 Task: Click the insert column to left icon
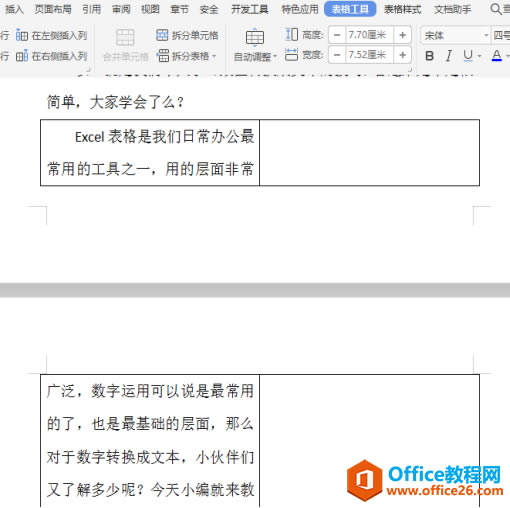(22, 35)
